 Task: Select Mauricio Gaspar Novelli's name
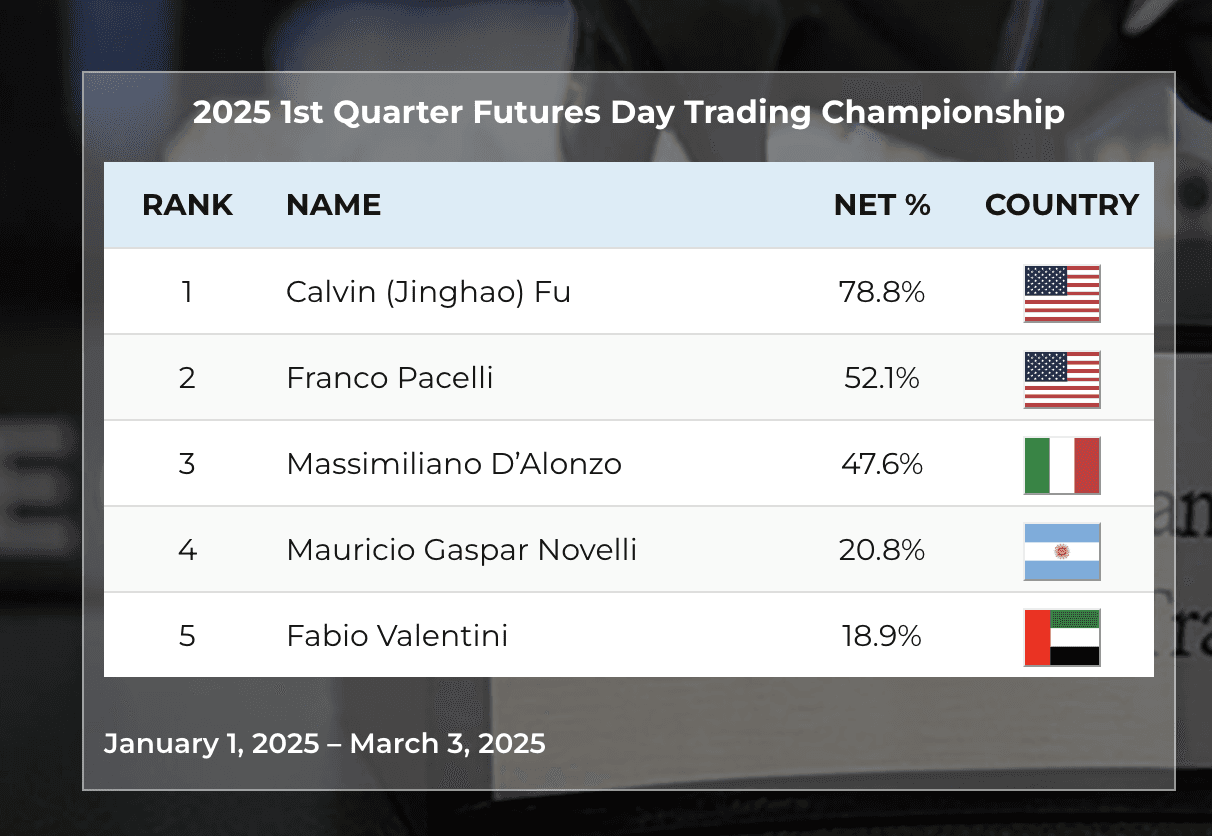(x=461, y=550)
